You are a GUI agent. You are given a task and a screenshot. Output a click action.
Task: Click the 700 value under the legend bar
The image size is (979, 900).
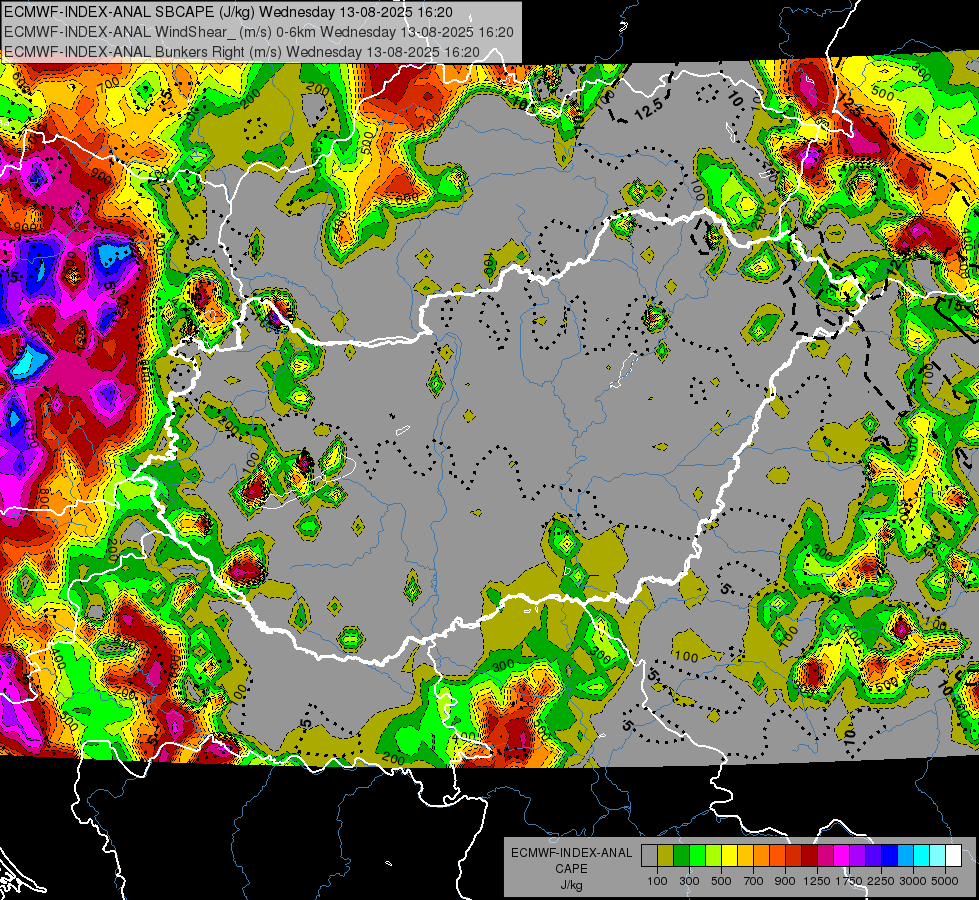(754, 881)
